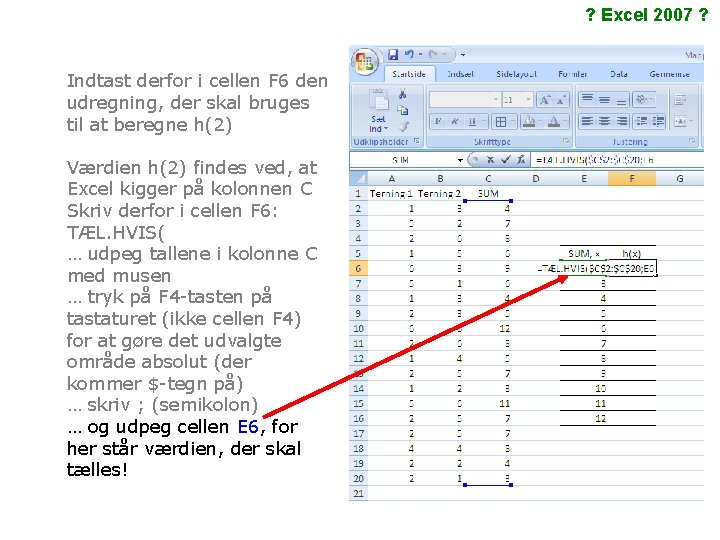Open the Customize Quick Access Toolbar arrow
The height and width of the screenshot is (540, 720).
(463, 55)
